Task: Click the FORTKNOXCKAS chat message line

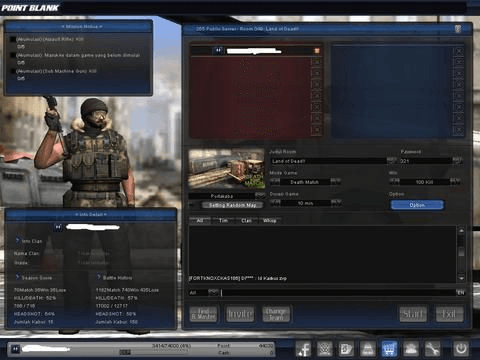Action: point(238,278)
